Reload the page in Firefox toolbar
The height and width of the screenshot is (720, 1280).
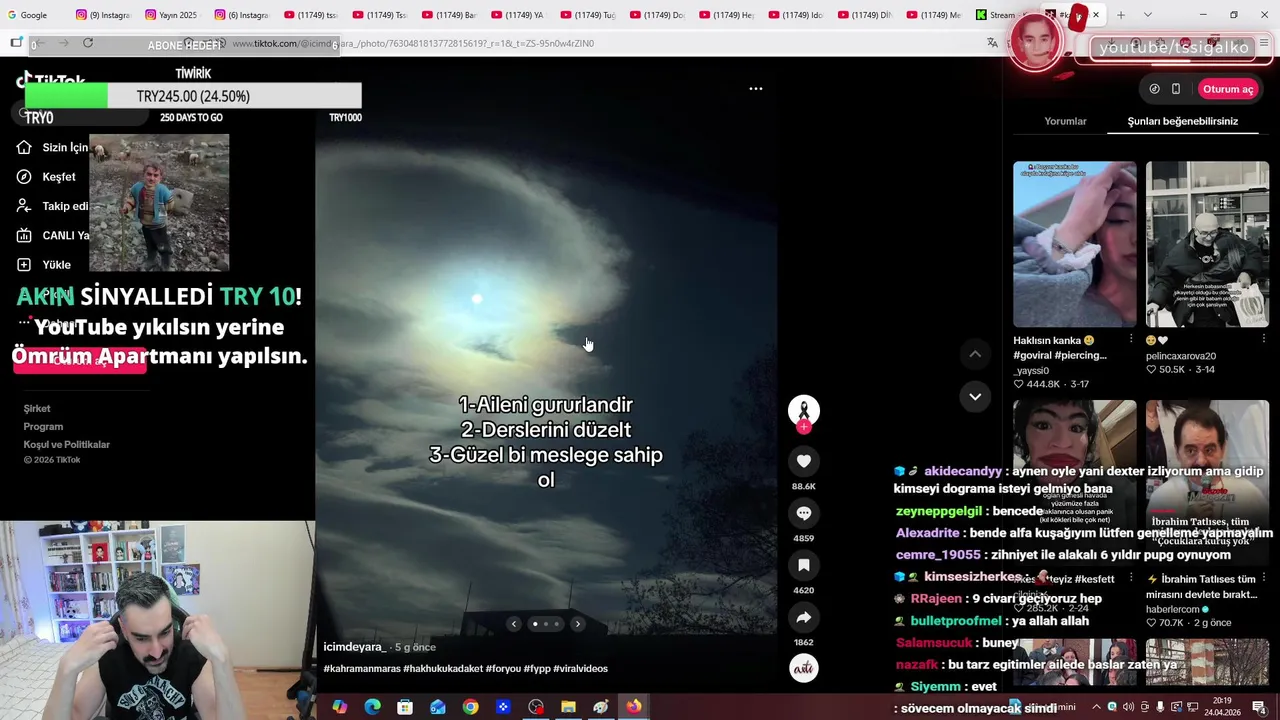(x=88, y=43)
